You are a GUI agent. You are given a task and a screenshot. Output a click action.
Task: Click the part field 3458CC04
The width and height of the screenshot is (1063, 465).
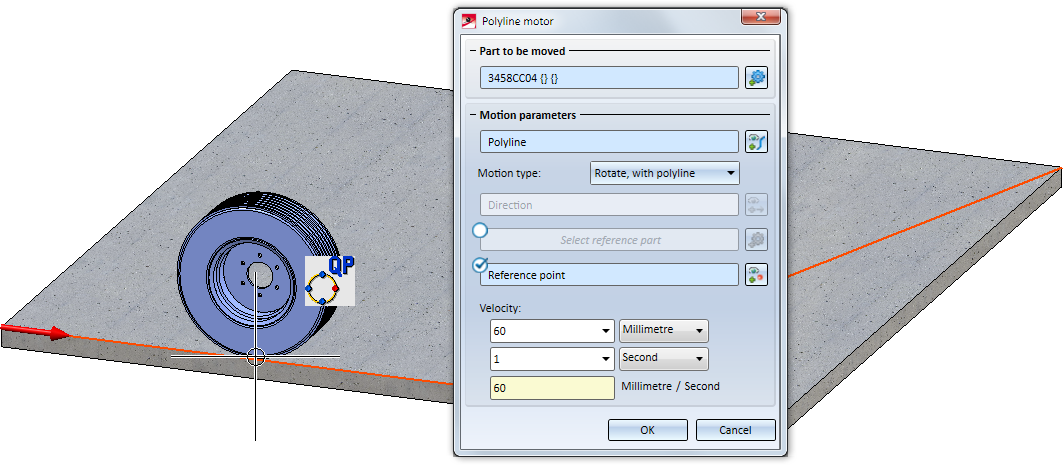click(x=609, y=77)
